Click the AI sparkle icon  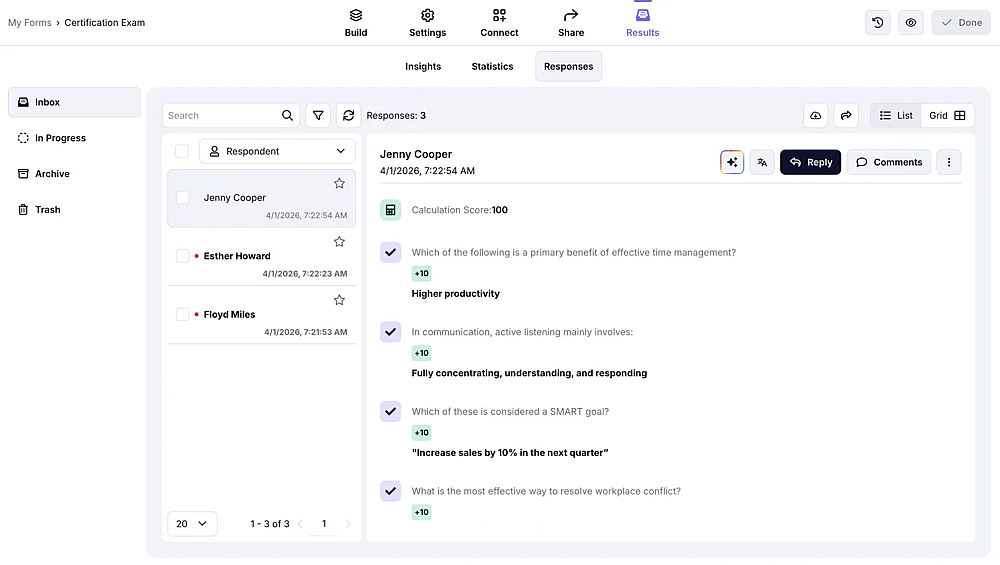tap(732, 162)
